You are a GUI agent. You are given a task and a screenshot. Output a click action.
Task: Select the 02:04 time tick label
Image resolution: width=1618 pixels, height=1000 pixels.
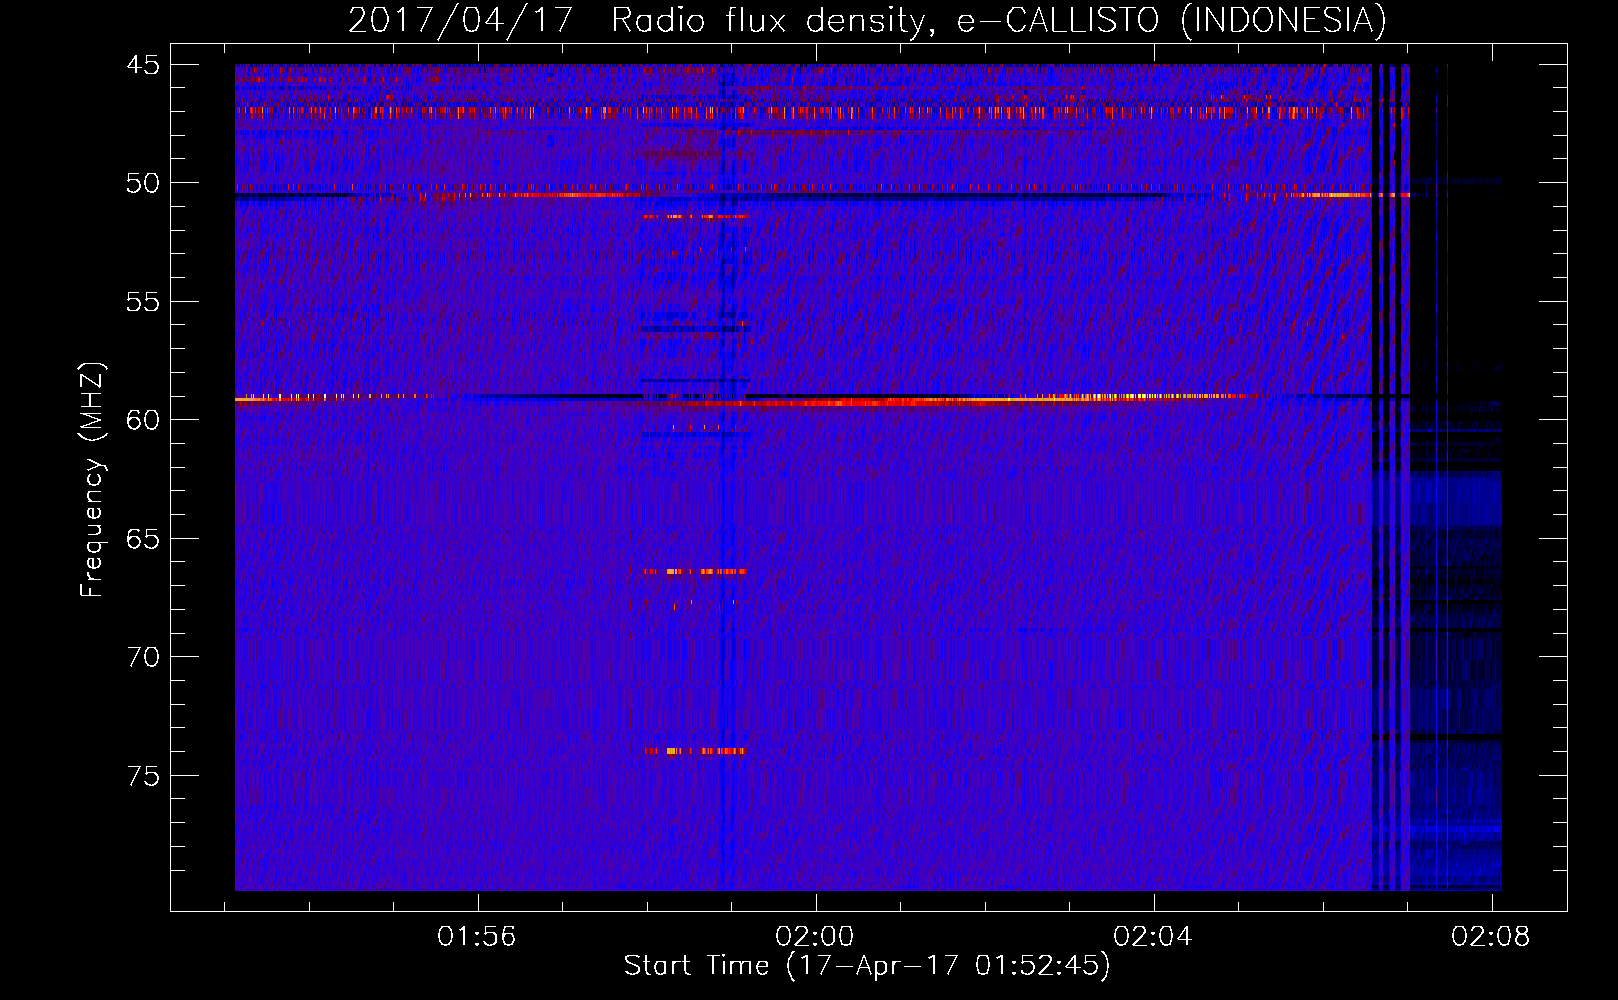click(x=1153, y=936)
